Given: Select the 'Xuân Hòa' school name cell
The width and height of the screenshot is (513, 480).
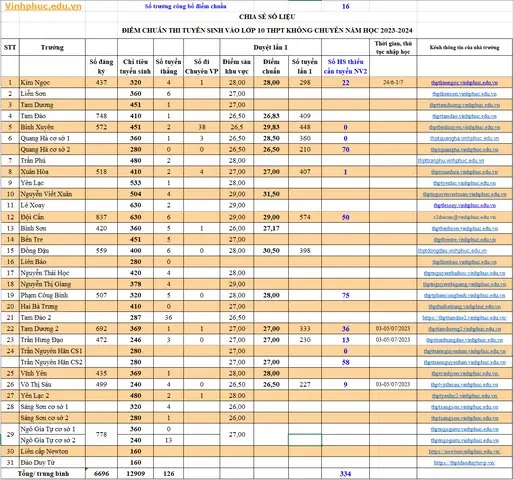Looking at the screenshot, I should pyautogui.click(x=52, y=172).
